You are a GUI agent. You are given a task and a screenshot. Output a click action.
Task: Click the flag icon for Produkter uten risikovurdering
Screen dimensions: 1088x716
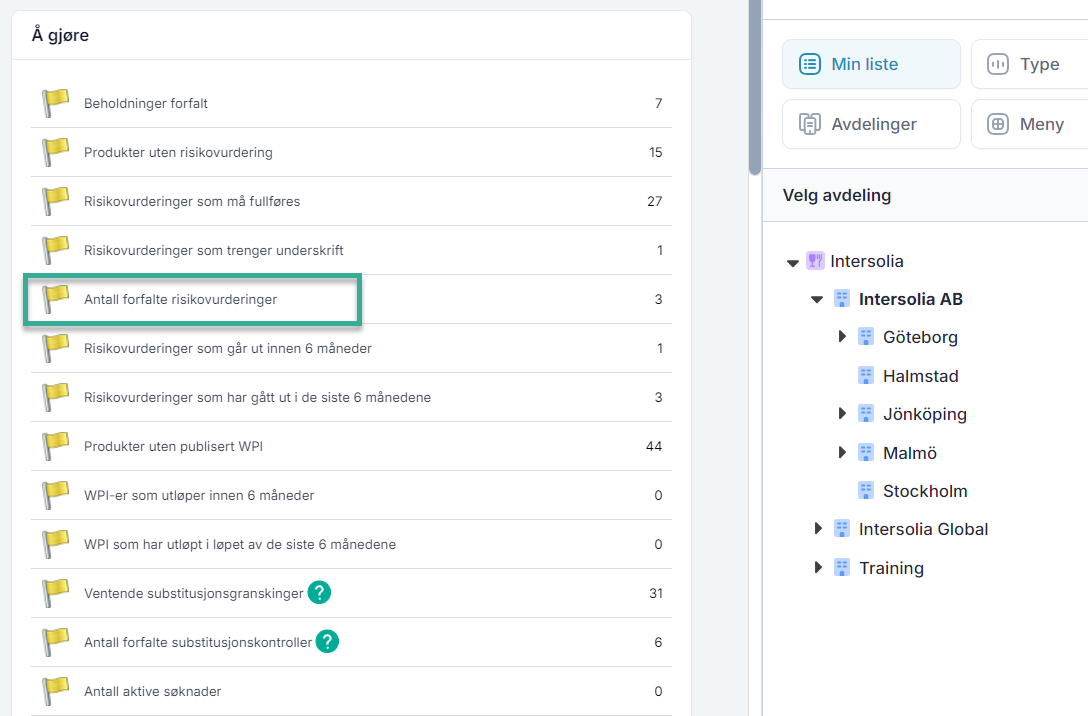click(56, 153)
